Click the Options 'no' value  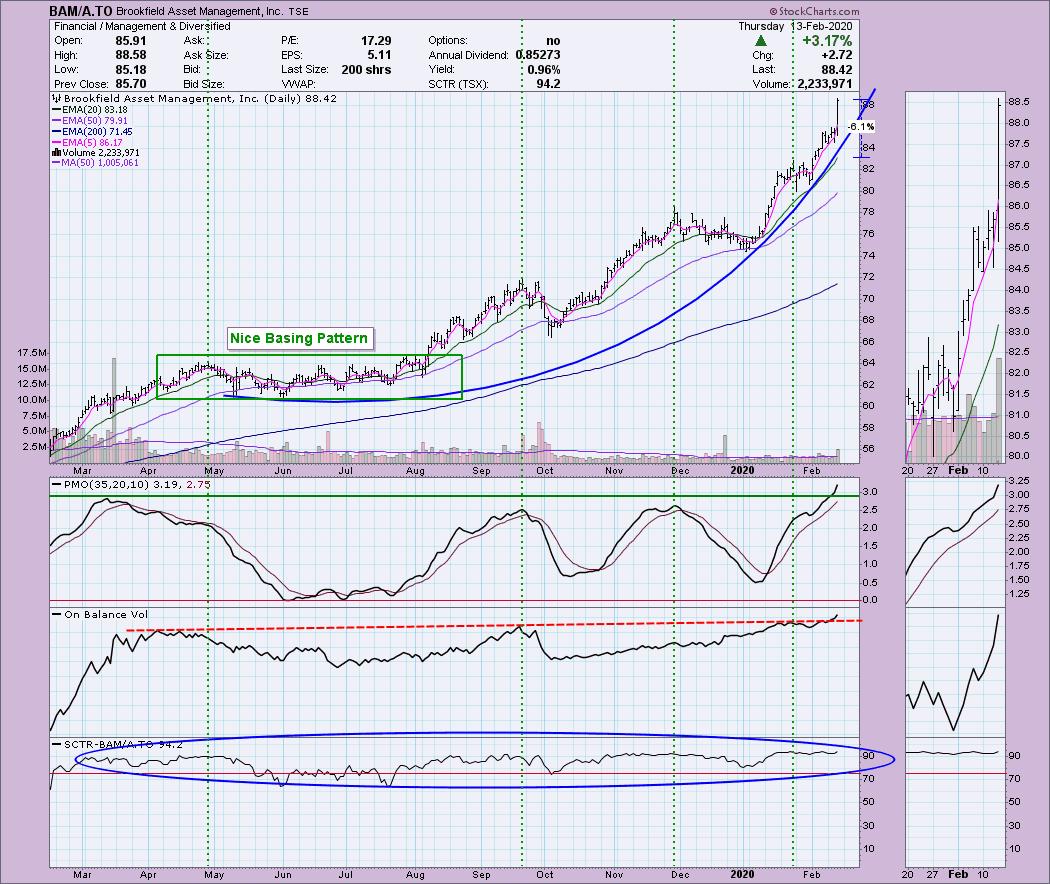click(x=553, y=41)
